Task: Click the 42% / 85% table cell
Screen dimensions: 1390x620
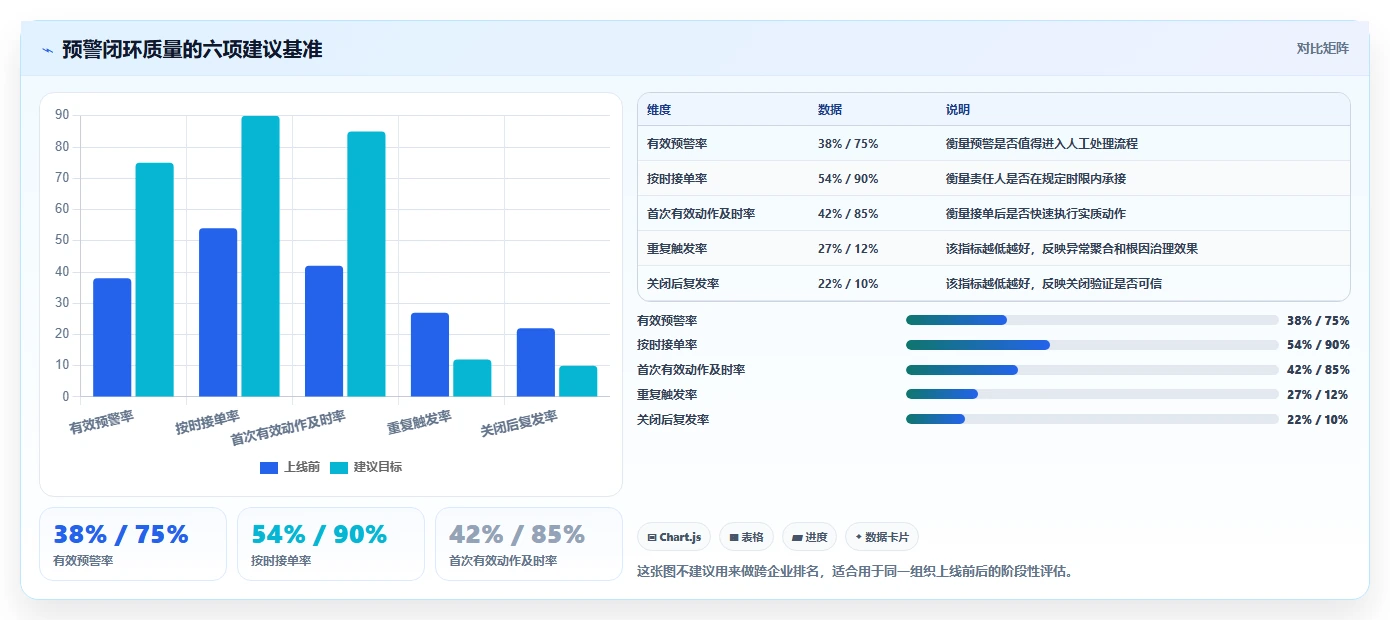Action: (x=848, y=213)
